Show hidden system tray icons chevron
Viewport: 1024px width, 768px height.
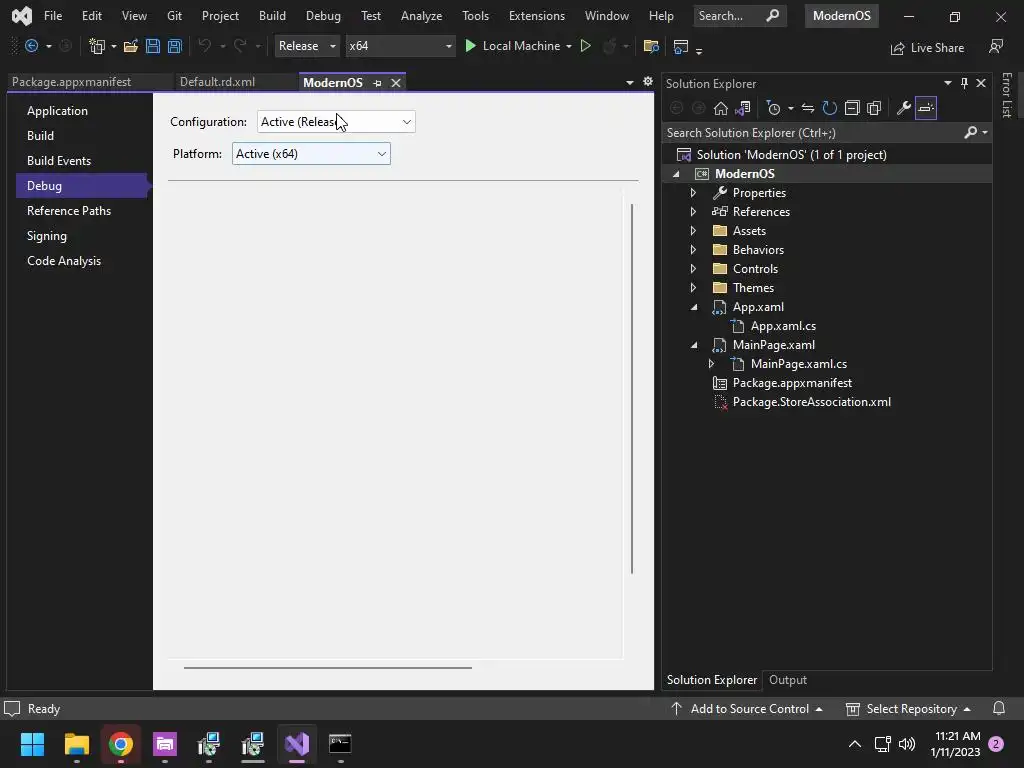click(854, 744)
